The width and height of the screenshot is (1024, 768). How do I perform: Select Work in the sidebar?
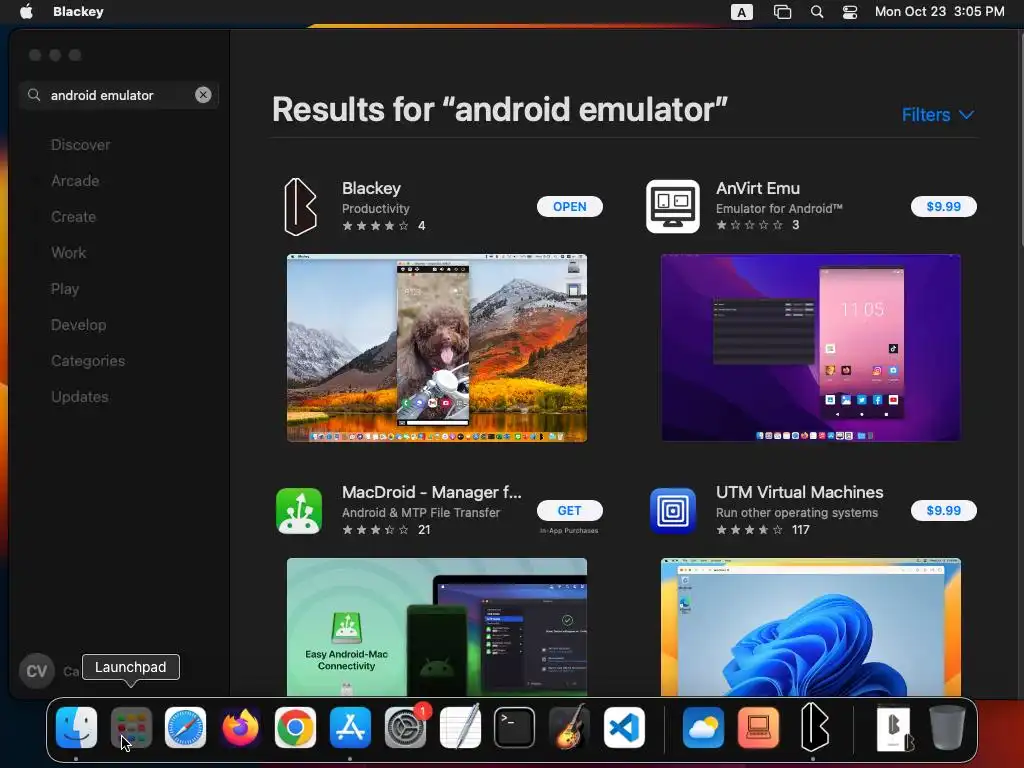click(x=69, y=253)
